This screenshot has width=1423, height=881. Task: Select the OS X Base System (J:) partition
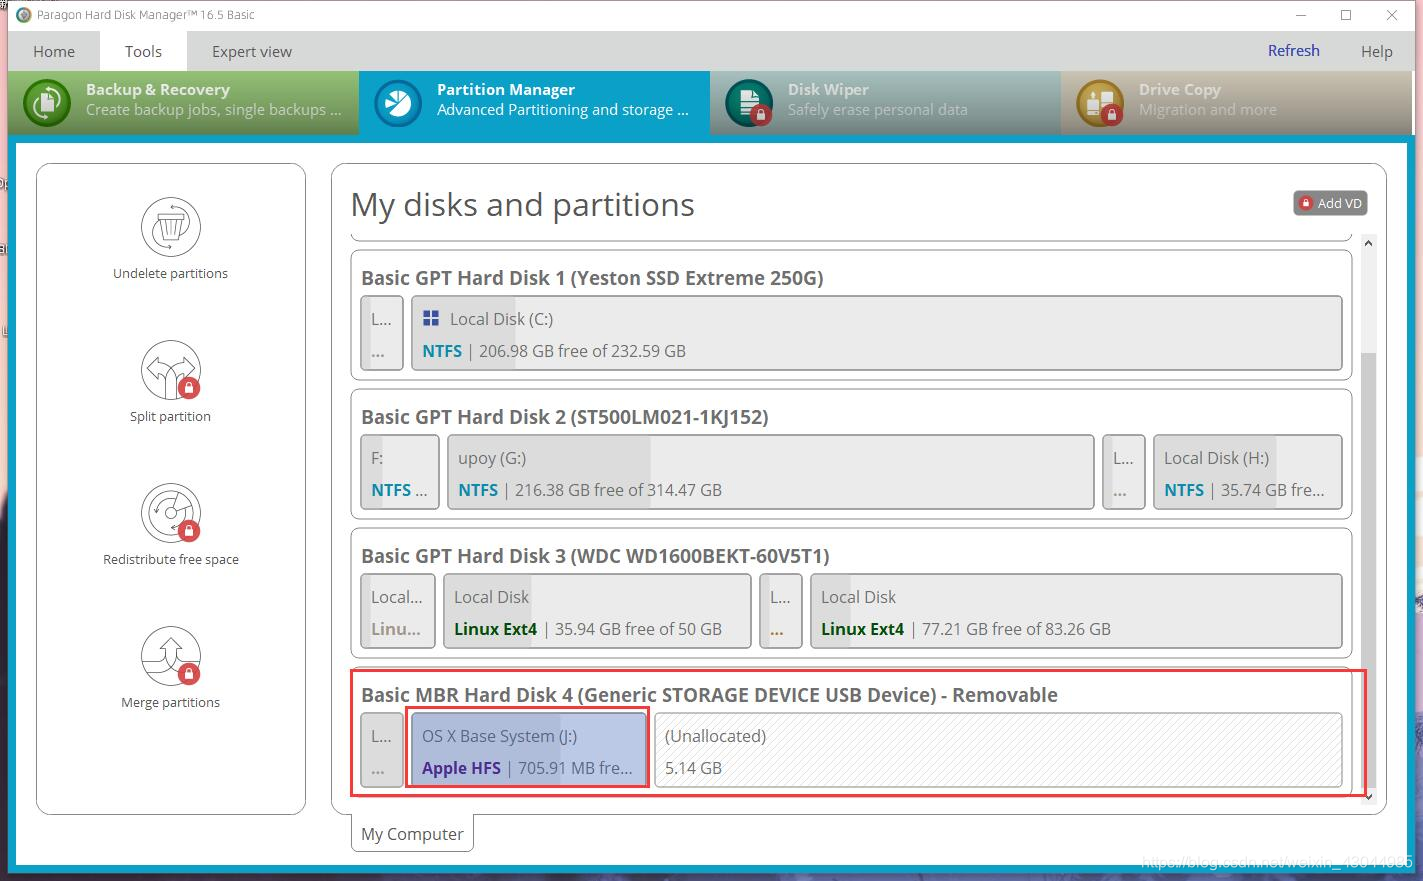click(528, 750)
